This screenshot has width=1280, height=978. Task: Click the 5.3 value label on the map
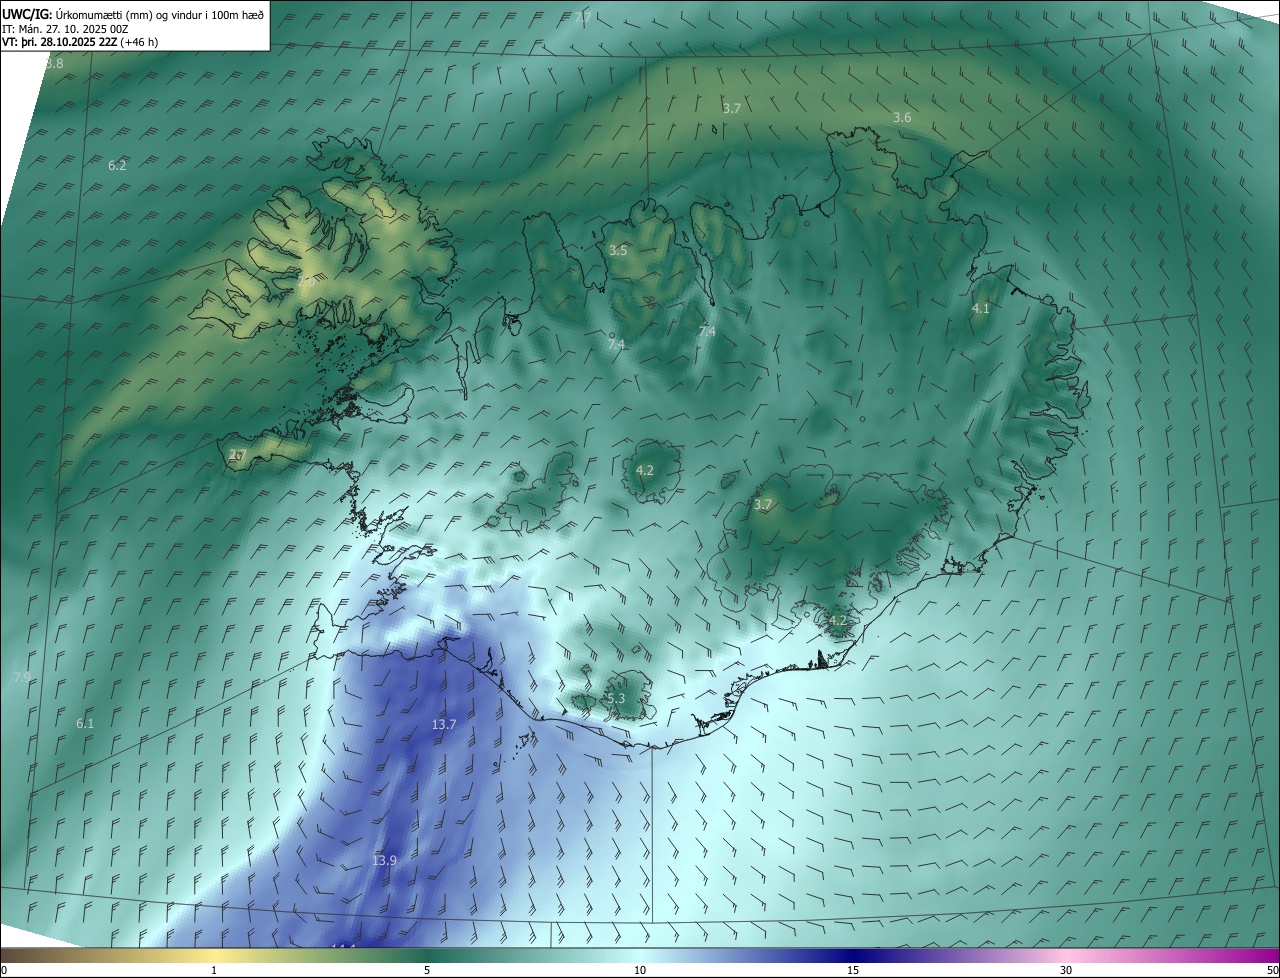coord(615,698)
